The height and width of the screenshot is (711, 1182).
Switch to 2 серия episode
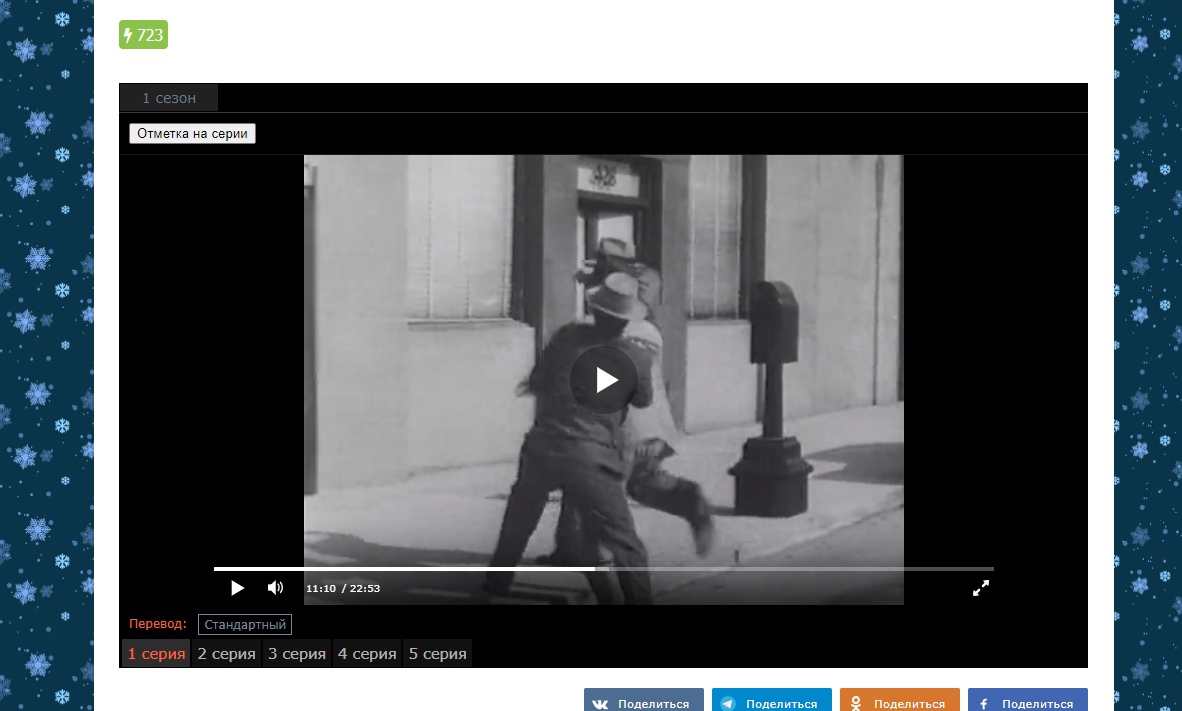(x=226, y=654)
